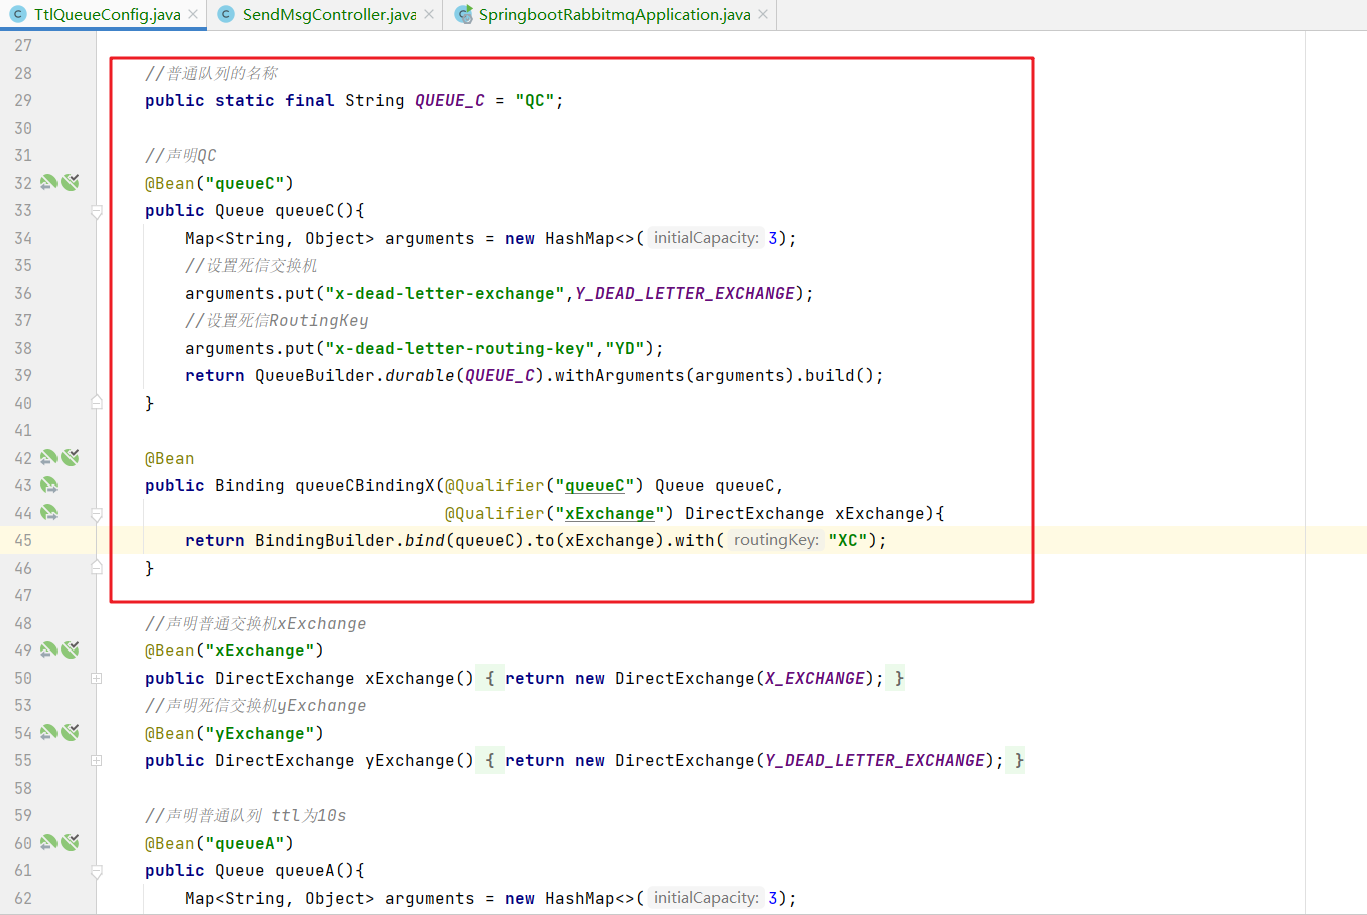Expand folded yExchange method on line 55
This screenshot has height=915, width=1367.
[x=97, y=761]
